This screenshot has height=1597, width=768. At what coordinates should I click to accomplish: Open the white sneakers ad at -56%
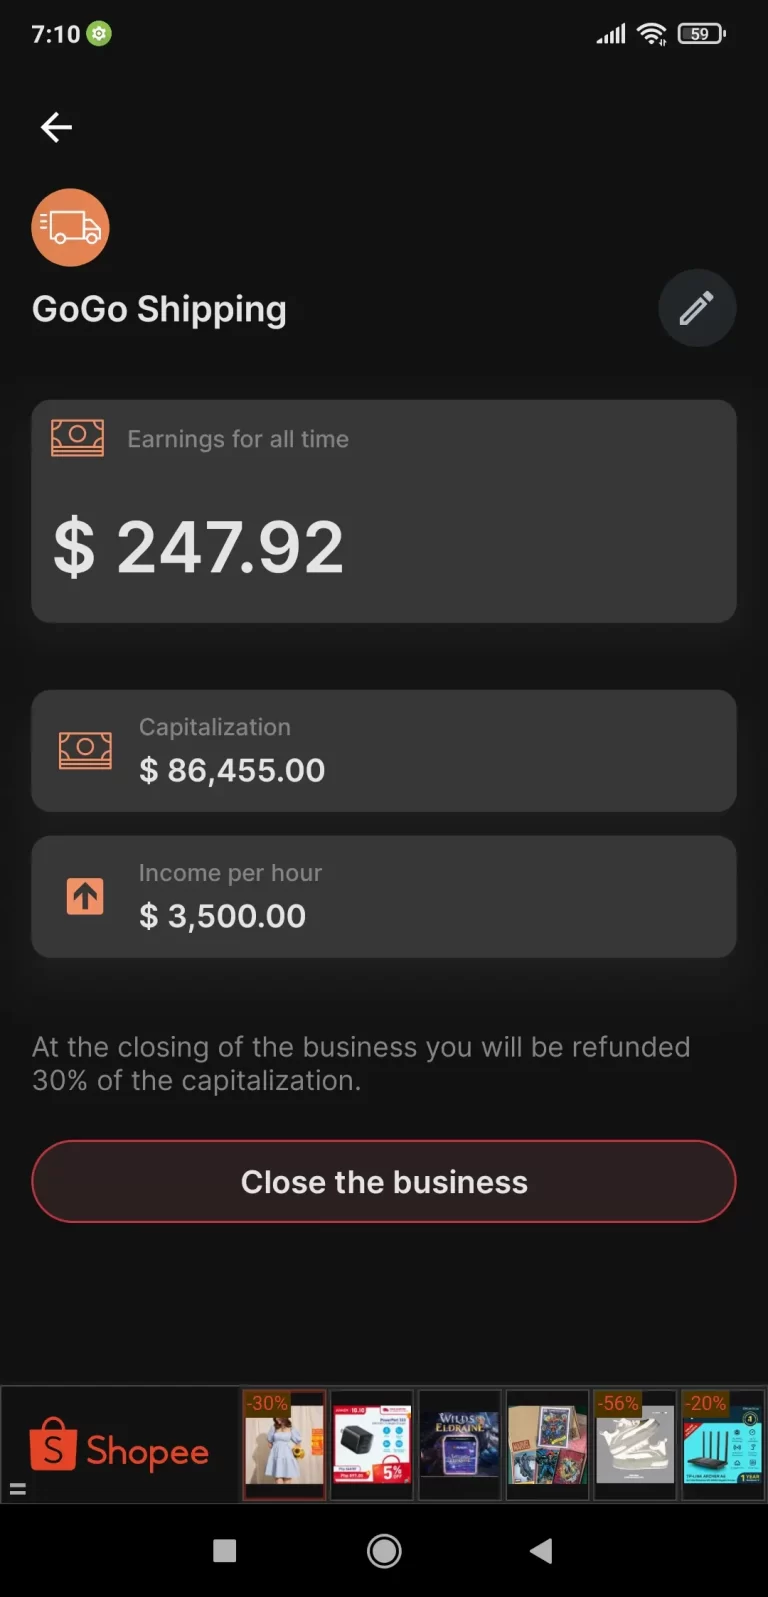[x=634, y=1445]
